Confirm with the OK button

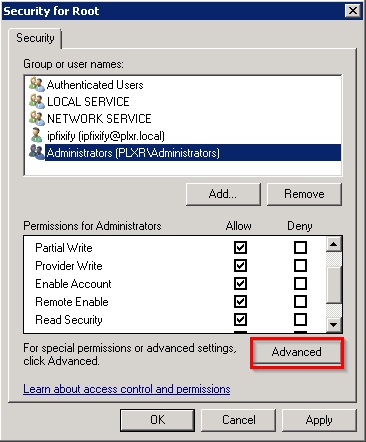tap(157, 420)
